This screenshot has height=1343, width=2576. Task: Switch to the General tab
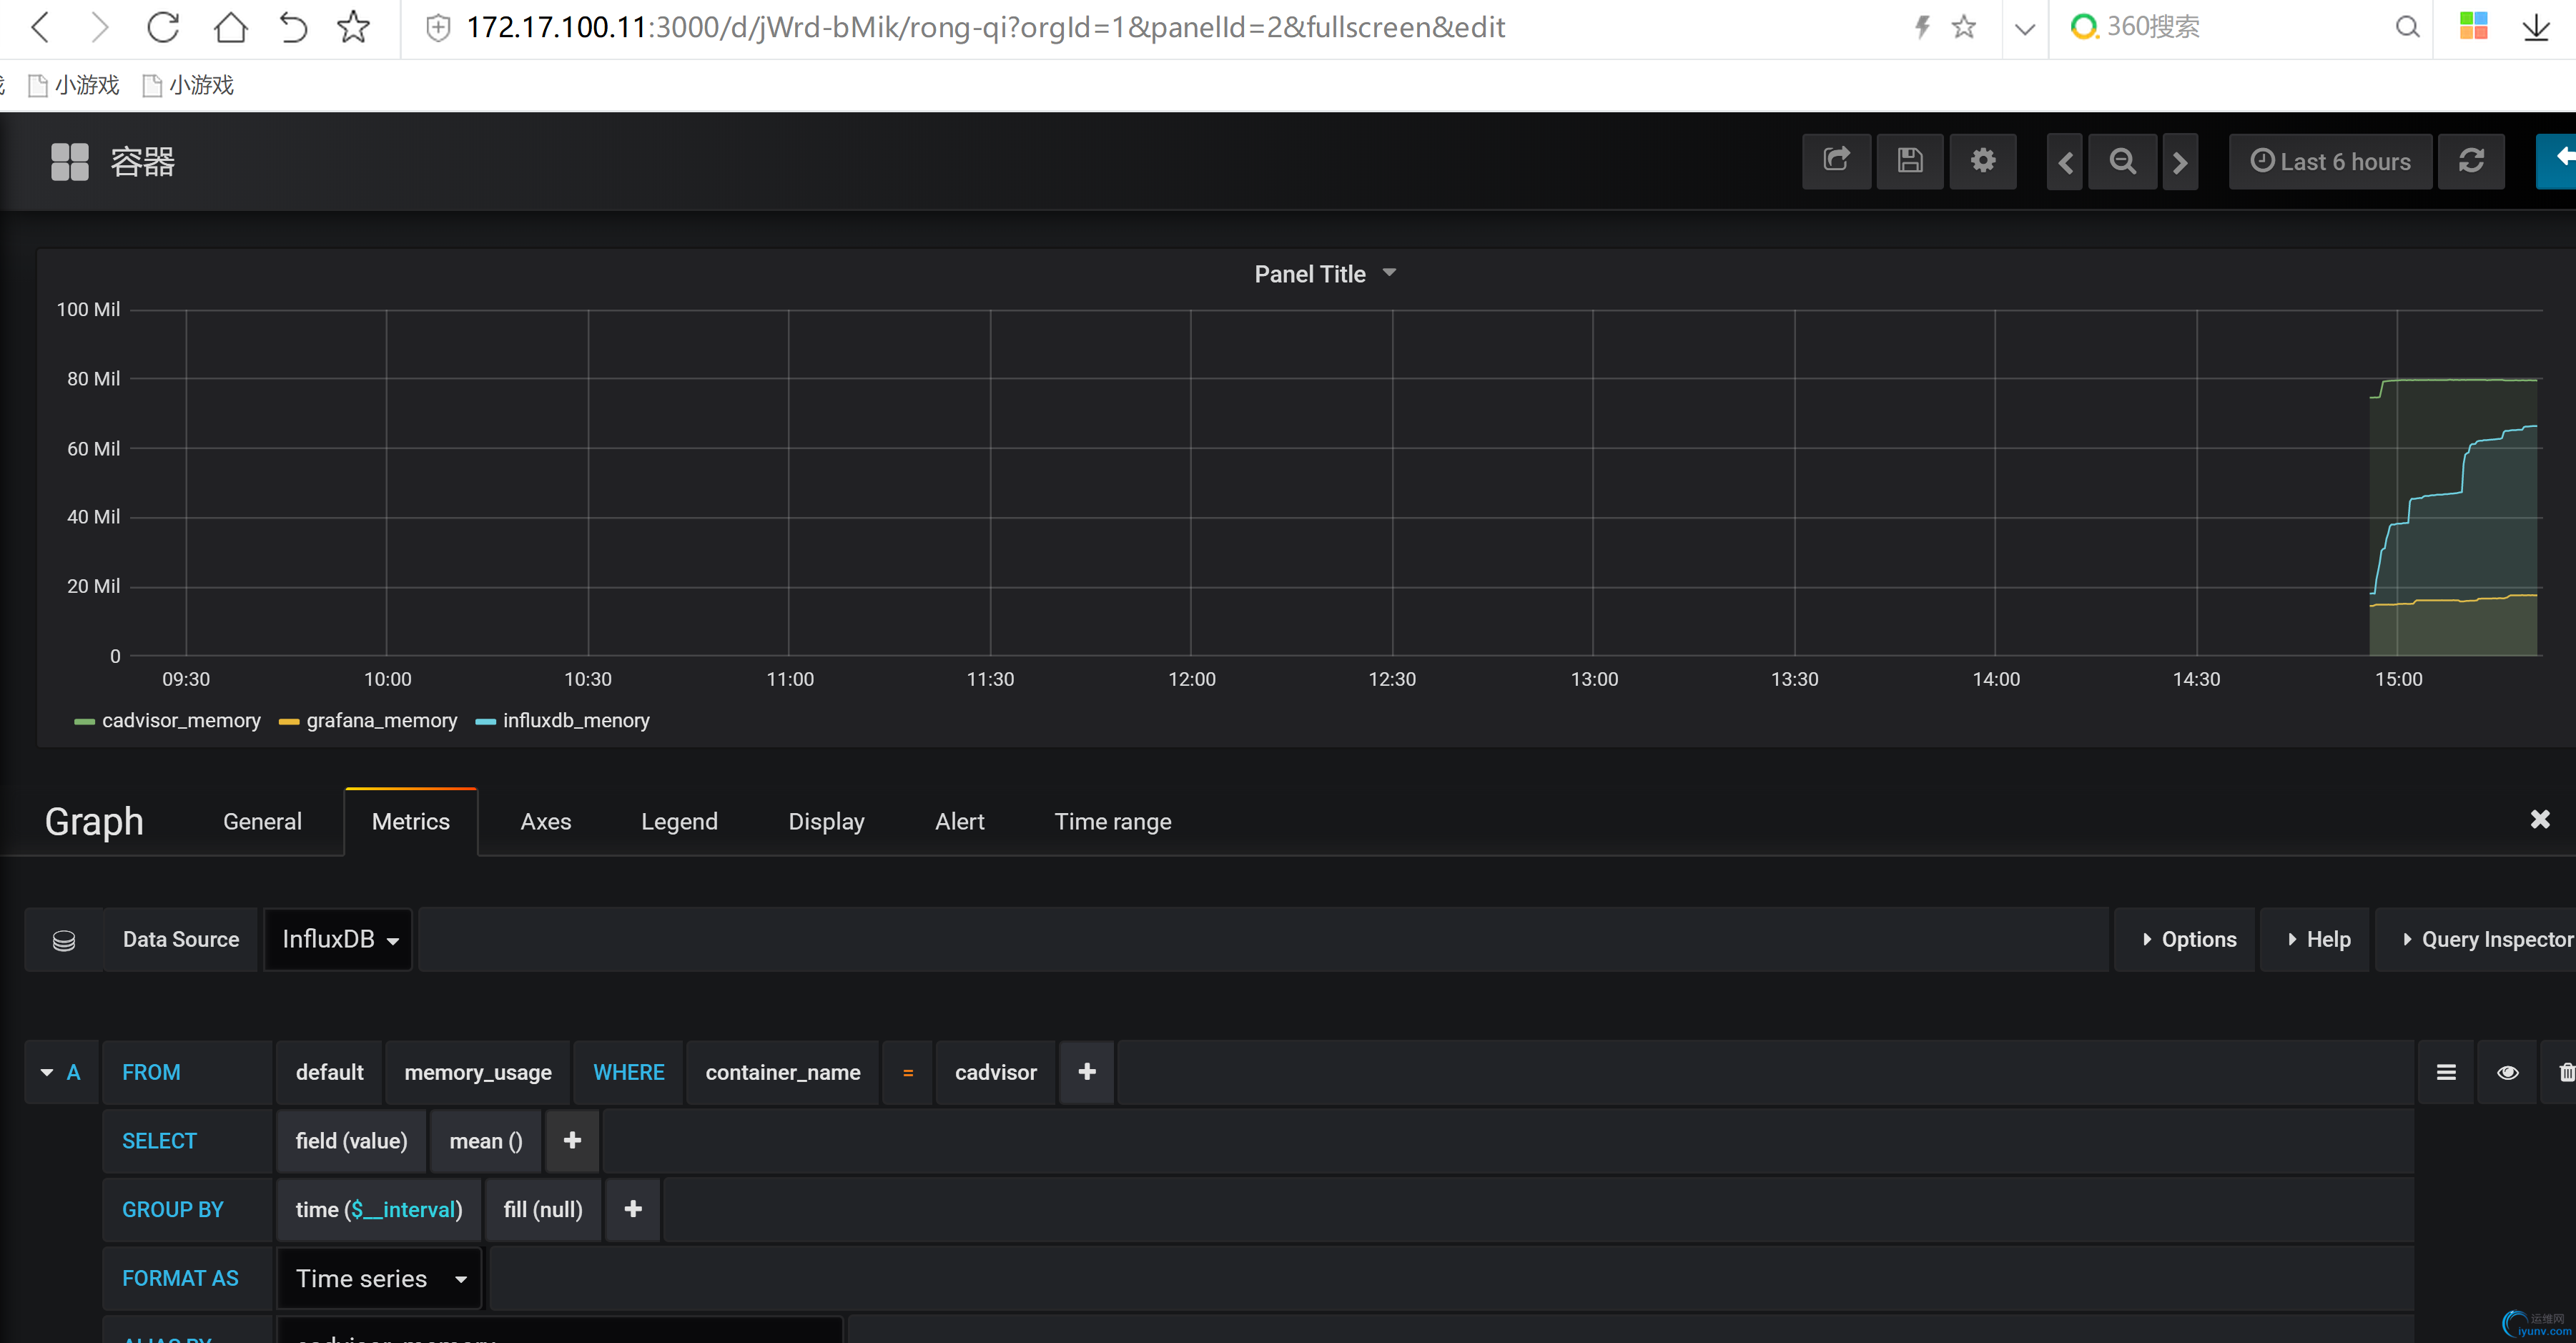click(x=262, y=821)
